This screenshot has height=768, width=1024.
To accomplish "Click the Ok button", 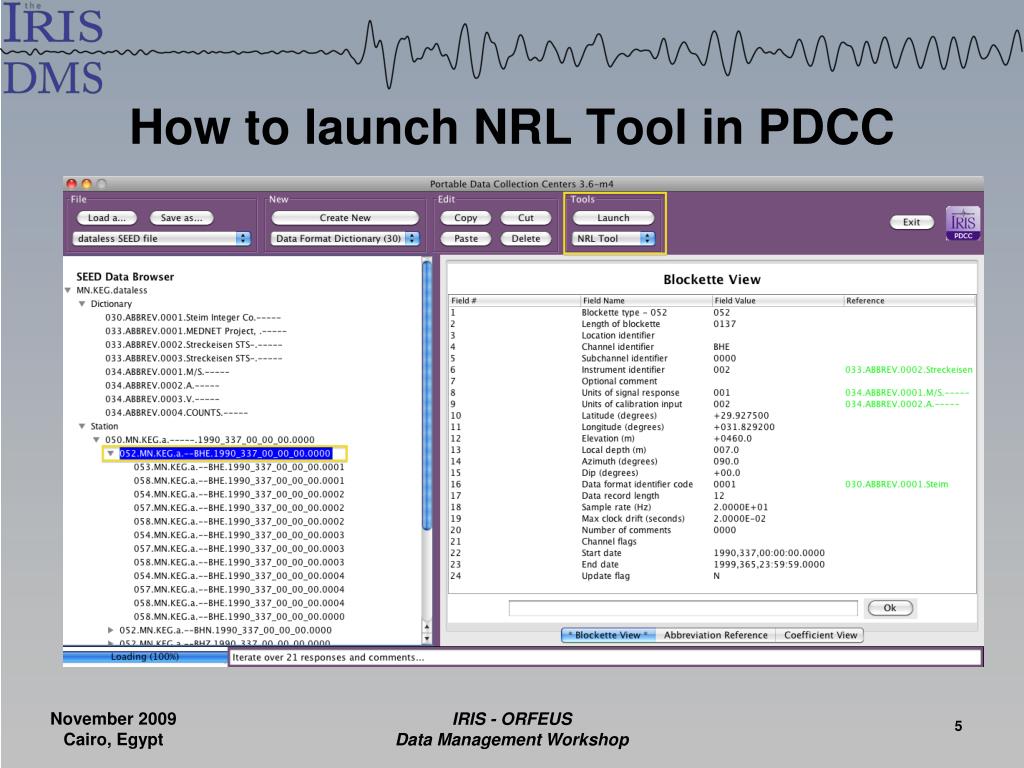I will coord(889,608).
